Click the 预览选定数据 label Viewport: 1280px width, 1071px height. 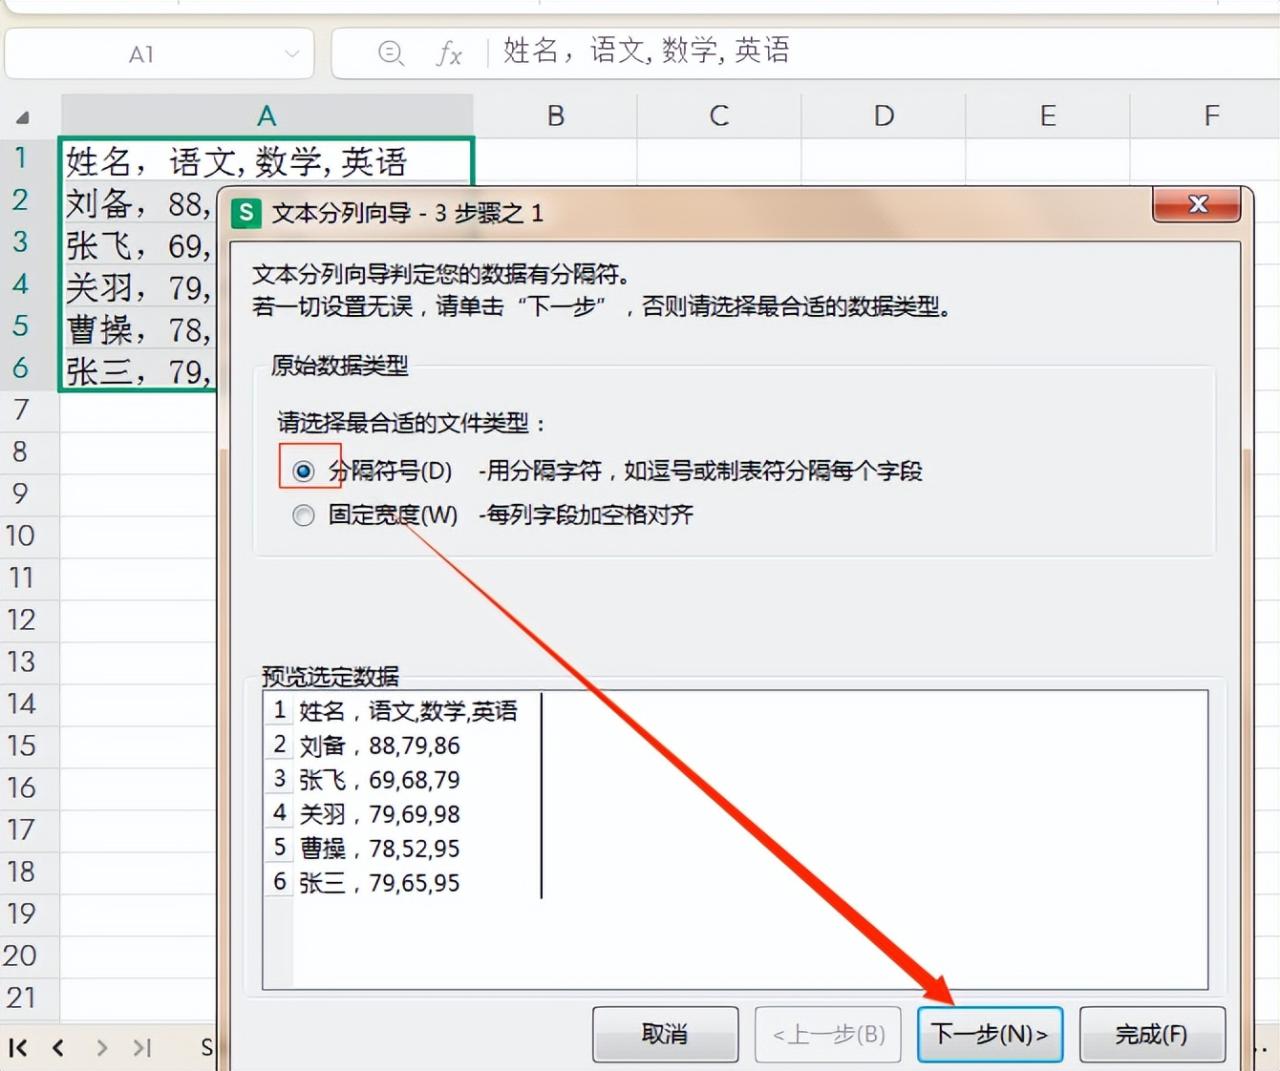(x=331, y=677)
